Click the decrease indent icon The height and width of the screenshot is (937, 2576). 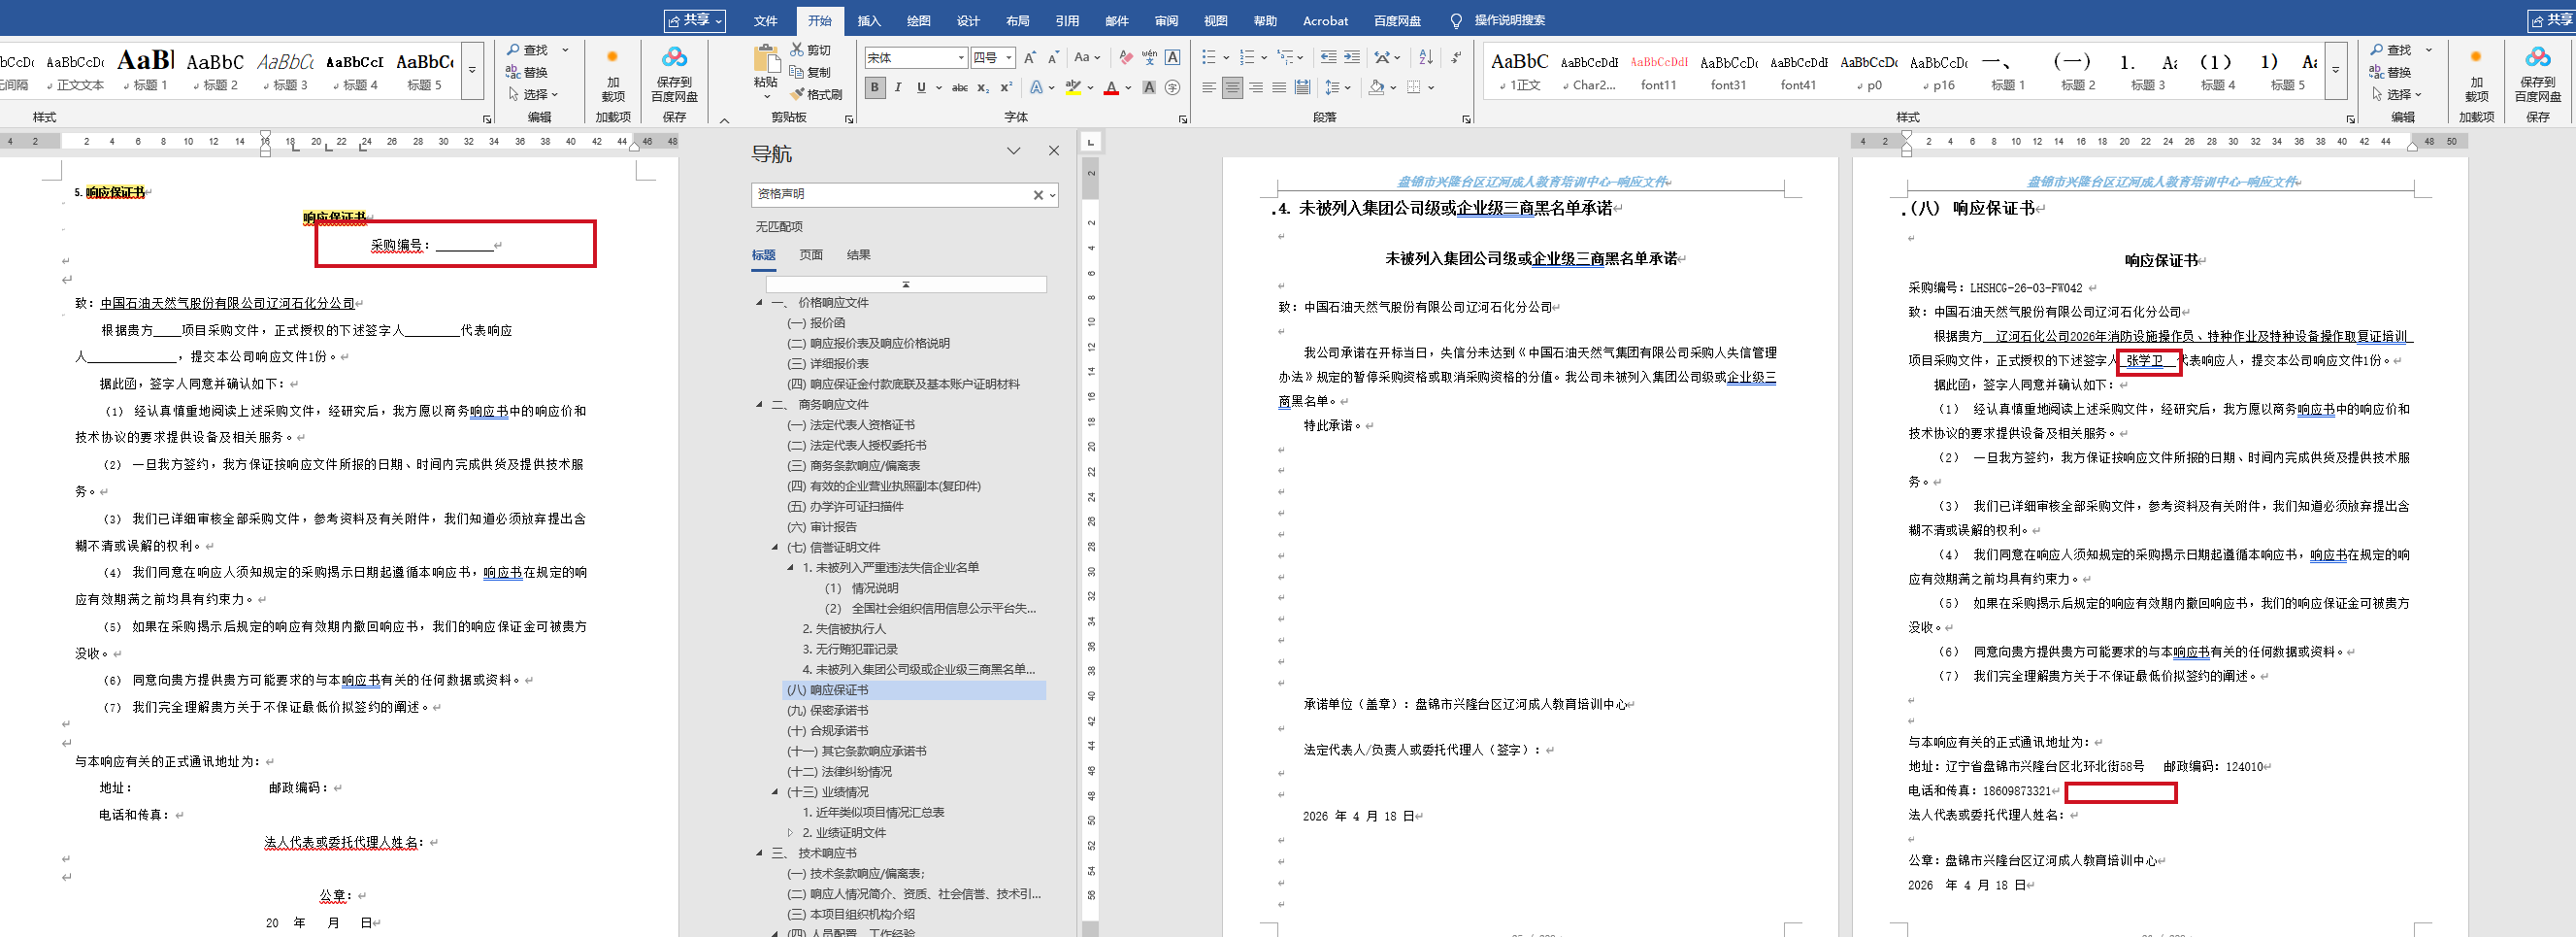1329,58
